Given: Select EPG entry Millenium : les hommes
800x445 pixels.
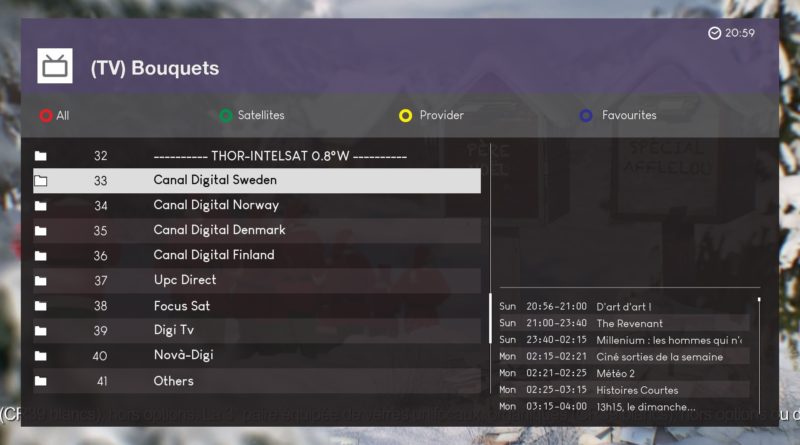Looking at the screenshot, I should [624, 340].
